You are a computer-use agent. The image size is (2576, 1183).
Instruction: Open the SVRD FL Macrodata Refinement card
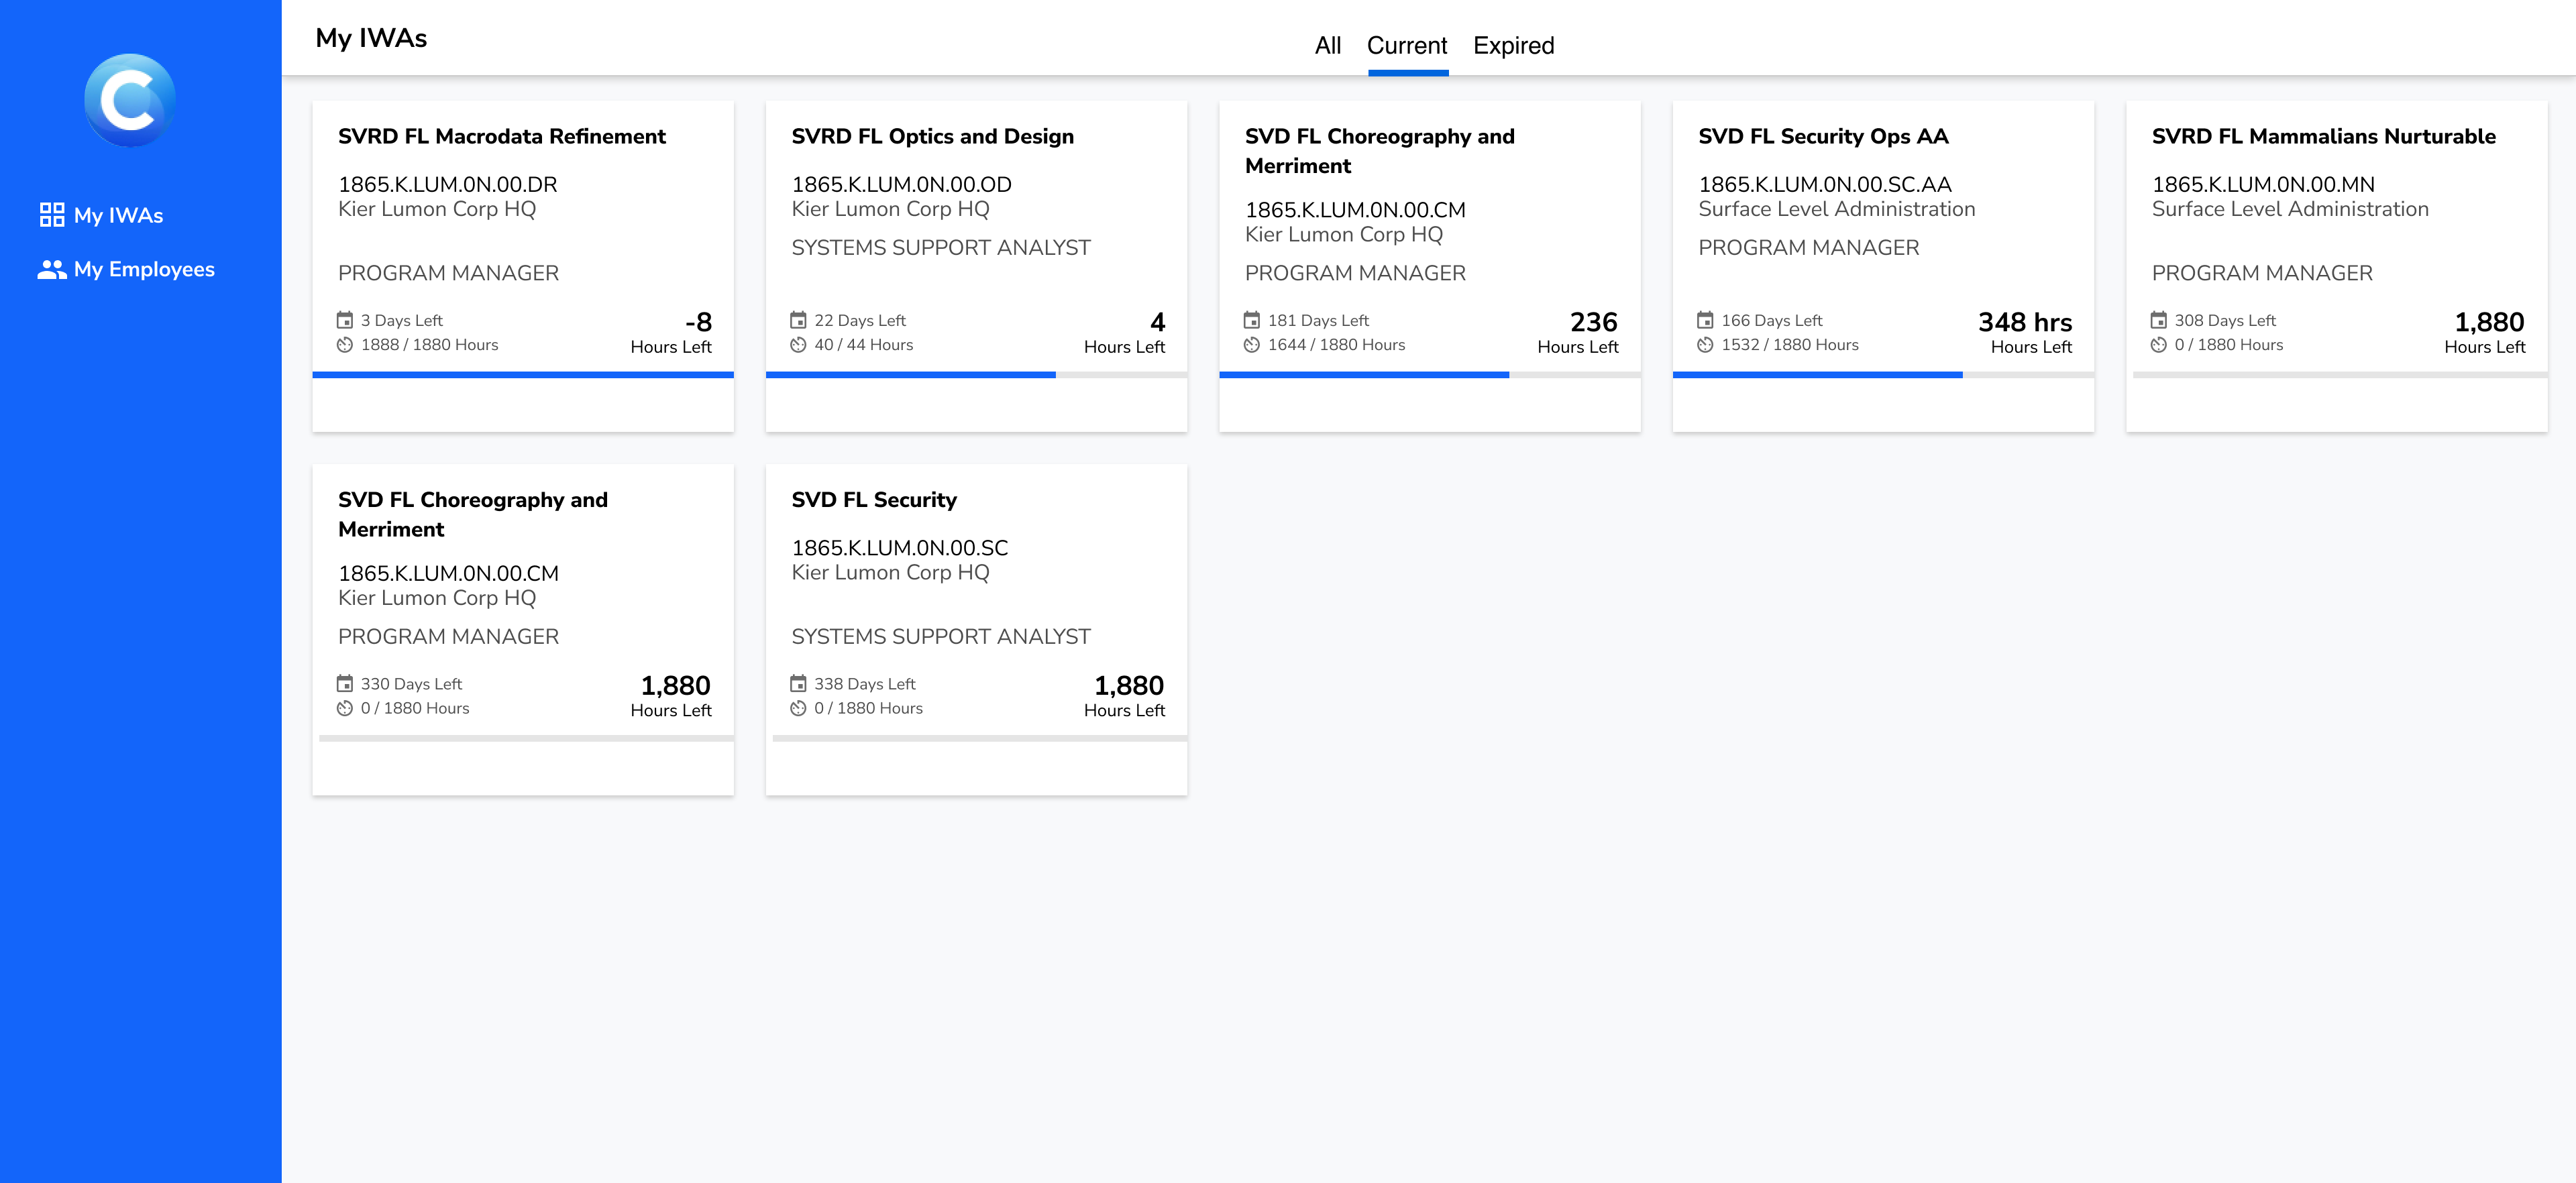(x=502, y=137)
